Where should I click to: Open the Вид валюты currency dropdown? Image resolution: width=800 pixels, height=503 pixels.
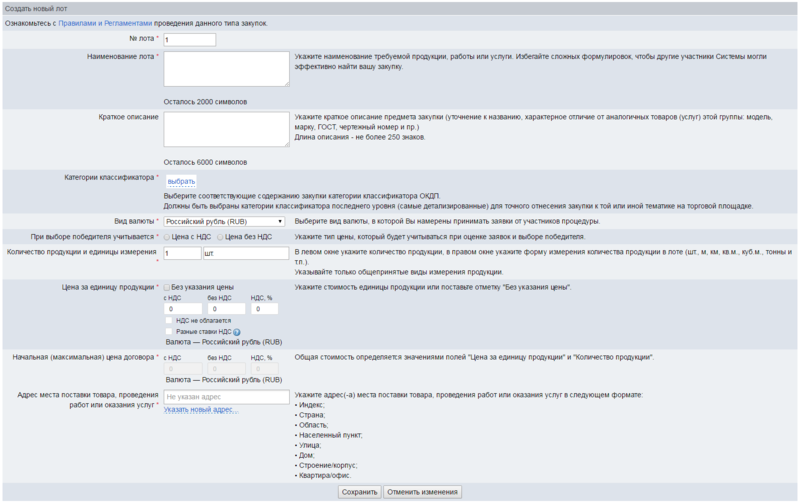coord(224,220)
